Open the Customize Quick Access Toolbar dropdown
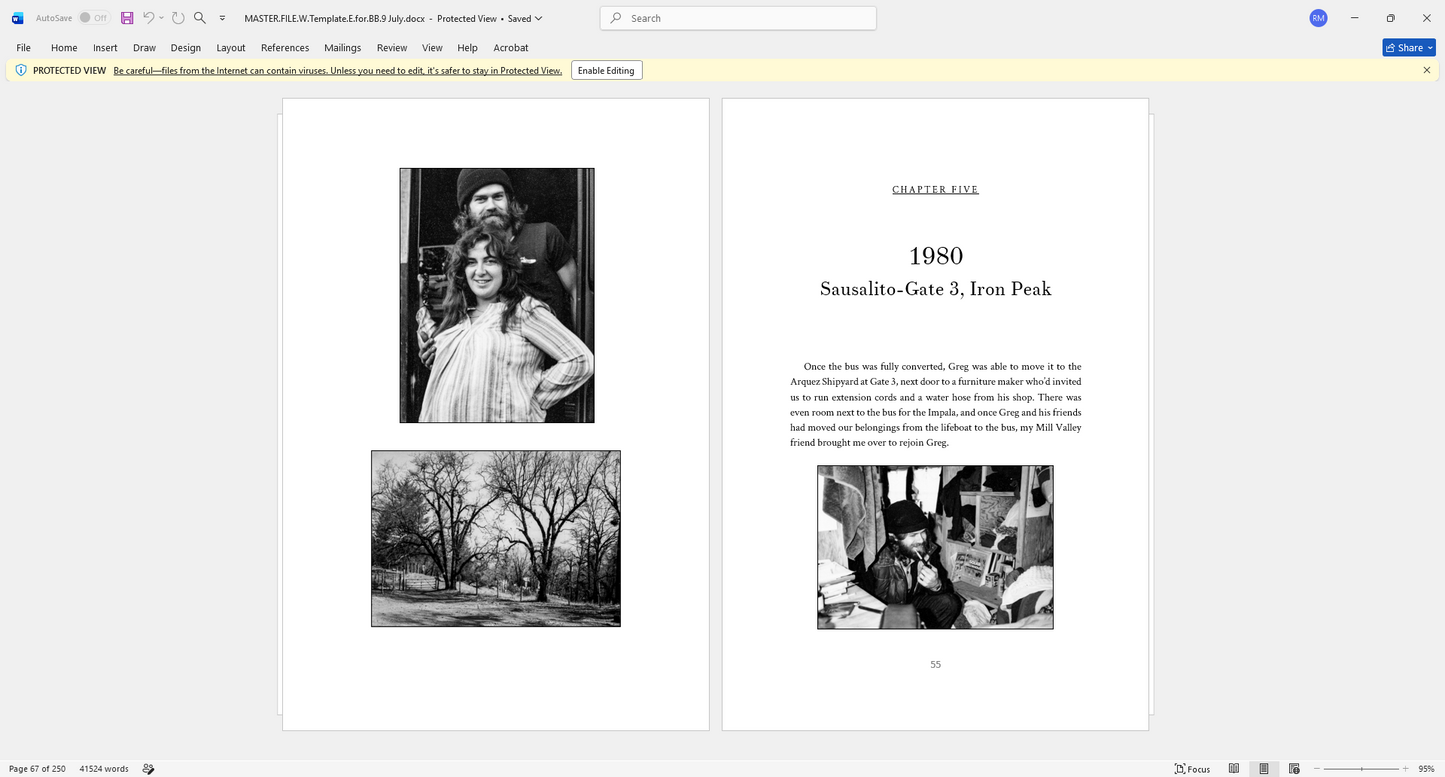1445x777 pixels. 222,18
